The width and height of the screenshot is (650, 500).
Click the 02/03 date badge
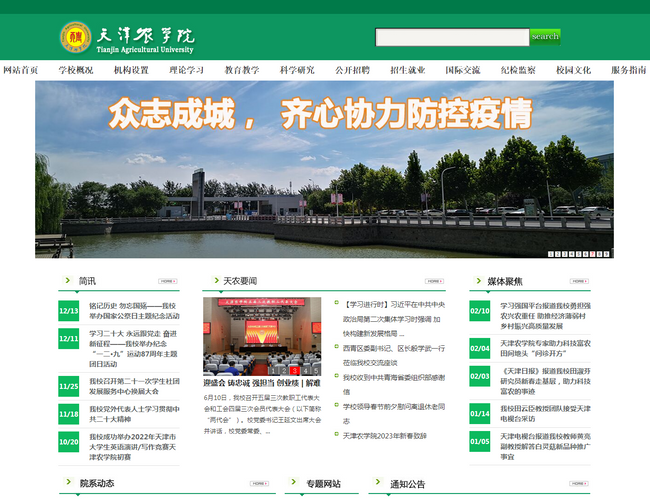(480, 376)
